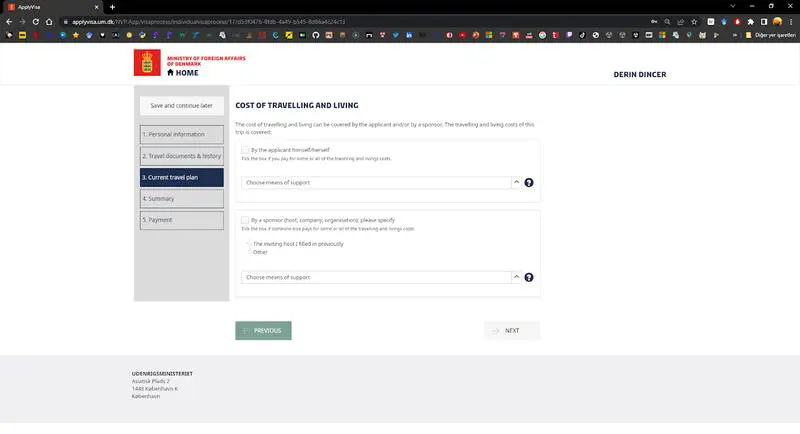The image size is (800, 434).
Task: Expand the bookmarks overflow chevron
Action: (x=735, y=35)
